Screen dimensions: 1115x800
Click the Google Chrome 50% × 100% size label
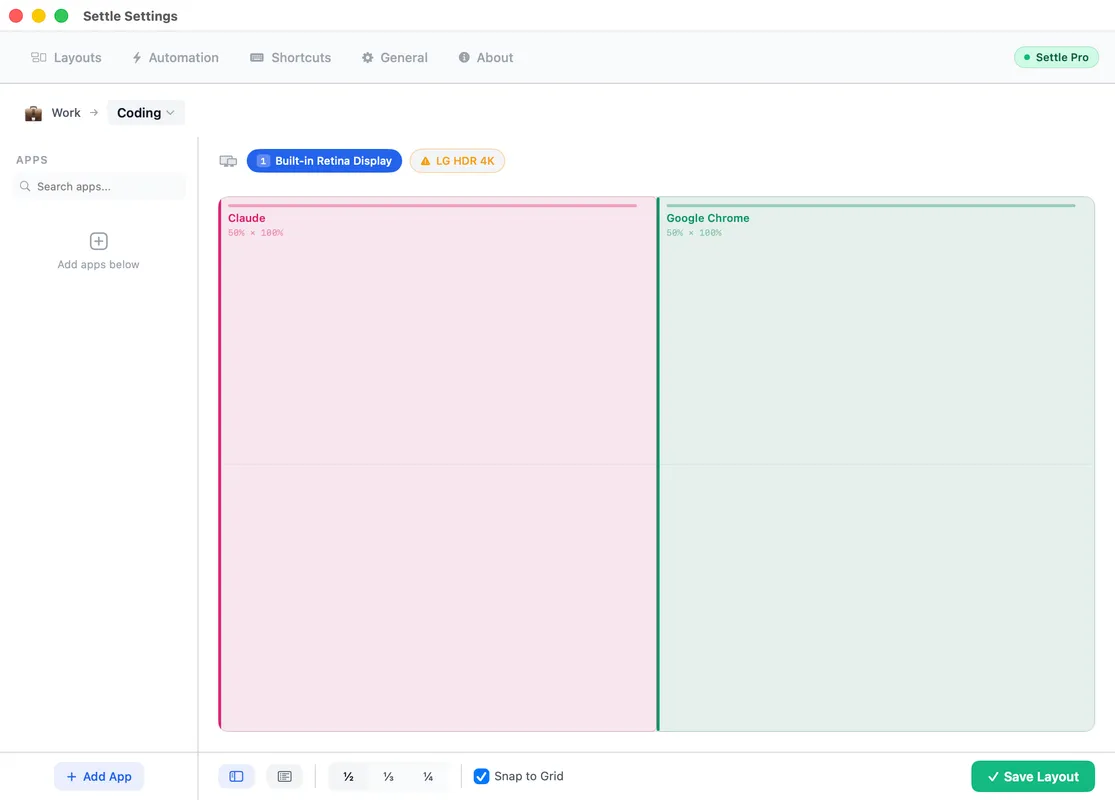[694, 233]
